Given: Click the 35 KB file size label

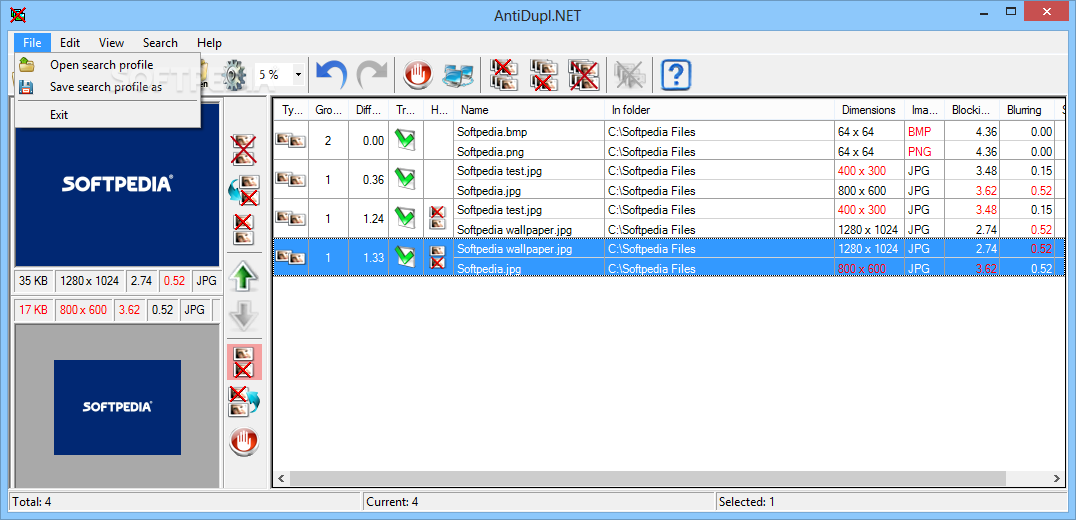Looking at the screenshot, I should [33, 281].
